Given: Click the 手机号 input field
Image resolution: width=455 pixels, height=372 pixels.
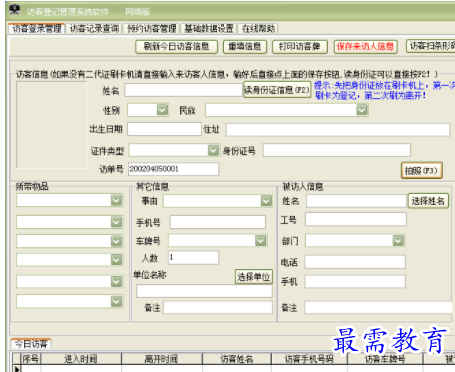Looking at the screenshot, I should 218,222.
